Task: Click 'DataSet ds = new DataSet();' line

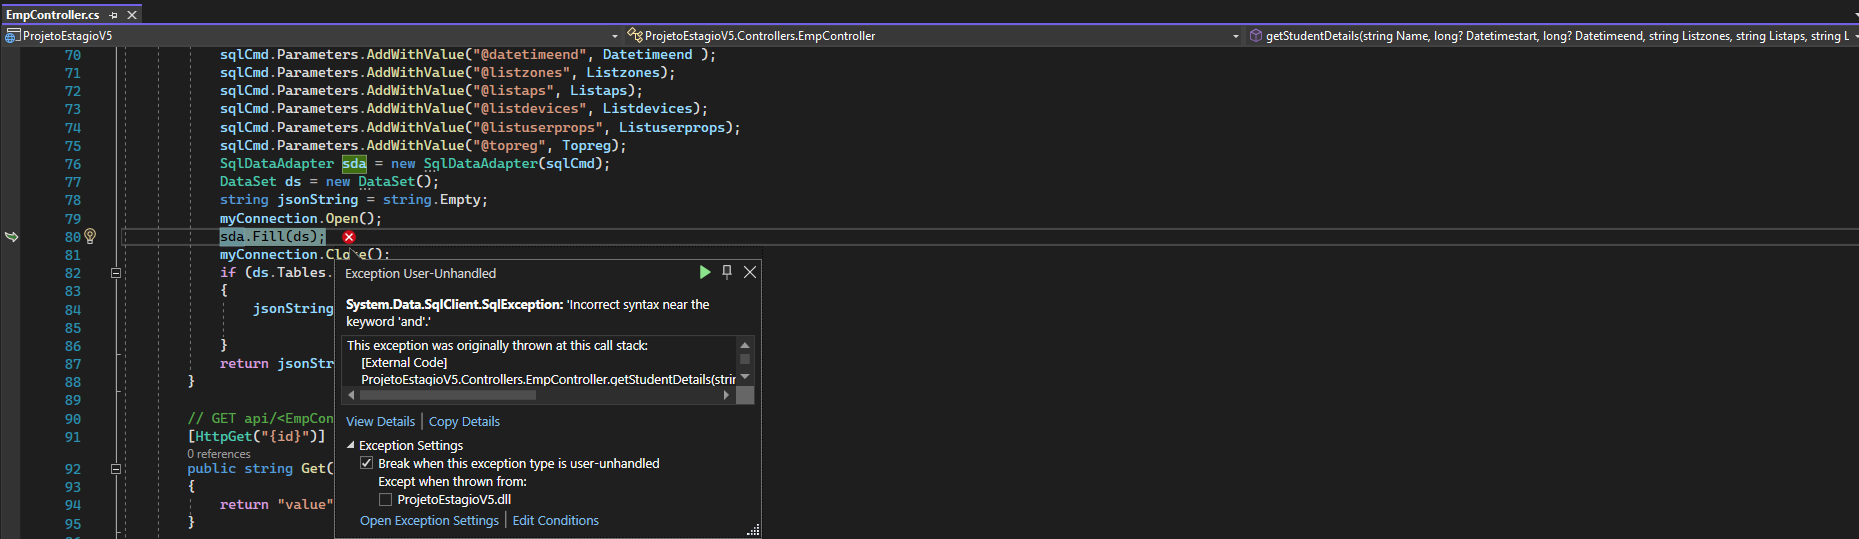Action: (x=329, y=182)
